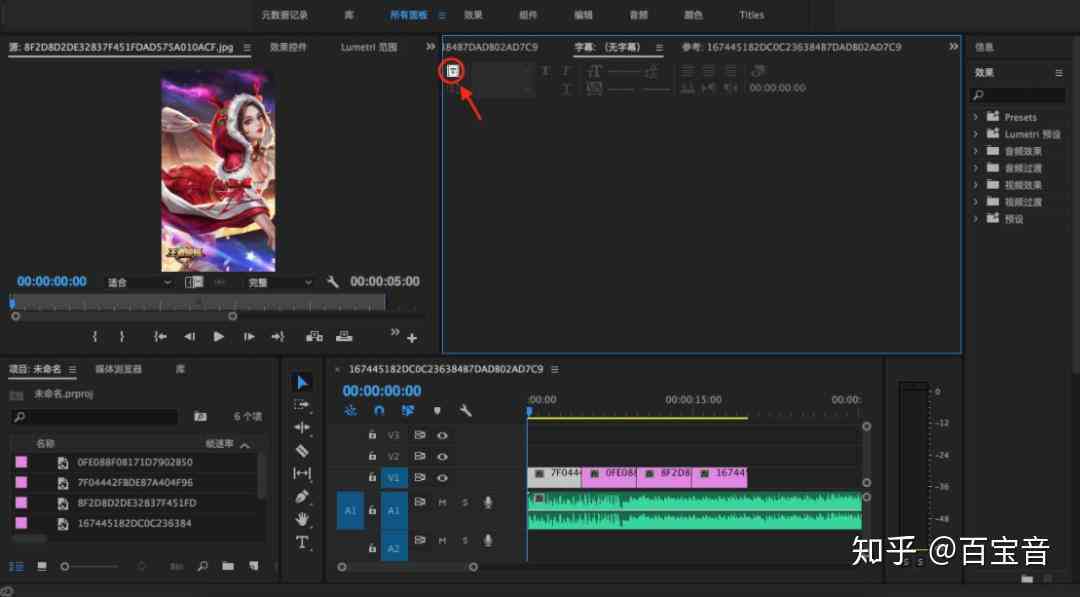Click the pink label swatch for 0FE088F08171D7902850
Viewport: 1080px width, 597px height.
(x=21, y=462)
